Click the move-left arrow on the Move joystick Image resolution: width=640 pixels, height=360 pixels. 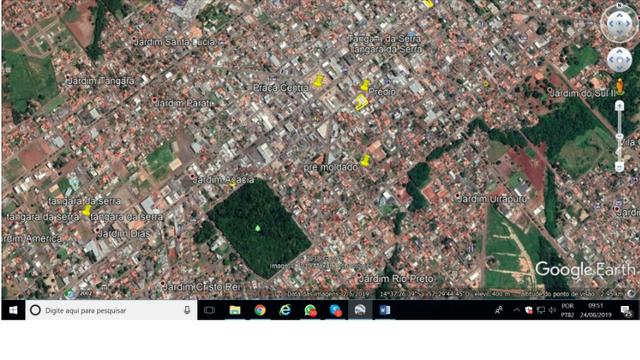point(611,60)
